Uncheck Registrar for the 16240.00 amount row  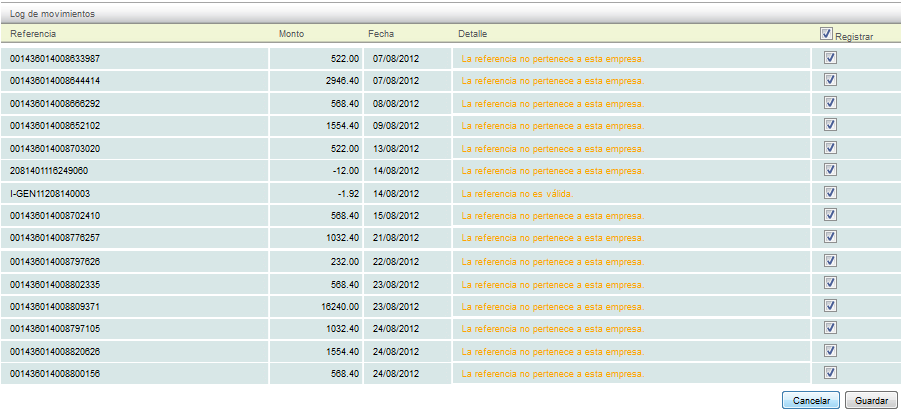830,305
